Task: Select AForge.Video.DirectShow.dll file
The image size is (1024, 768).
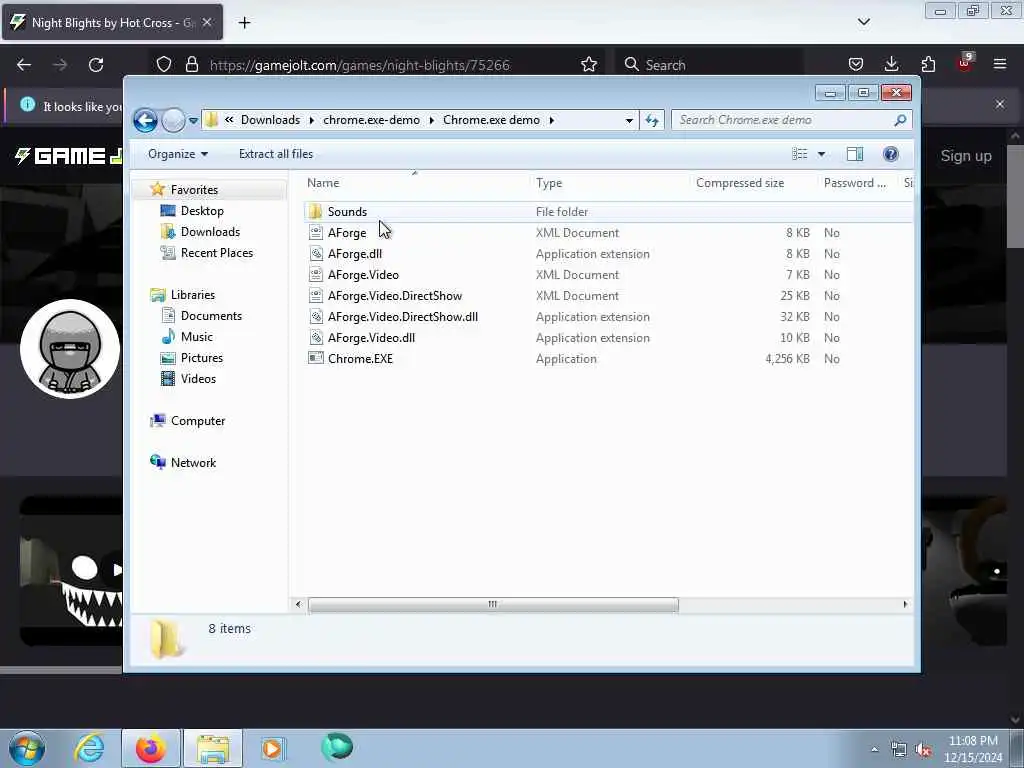Action: click(x=402, y=317)
